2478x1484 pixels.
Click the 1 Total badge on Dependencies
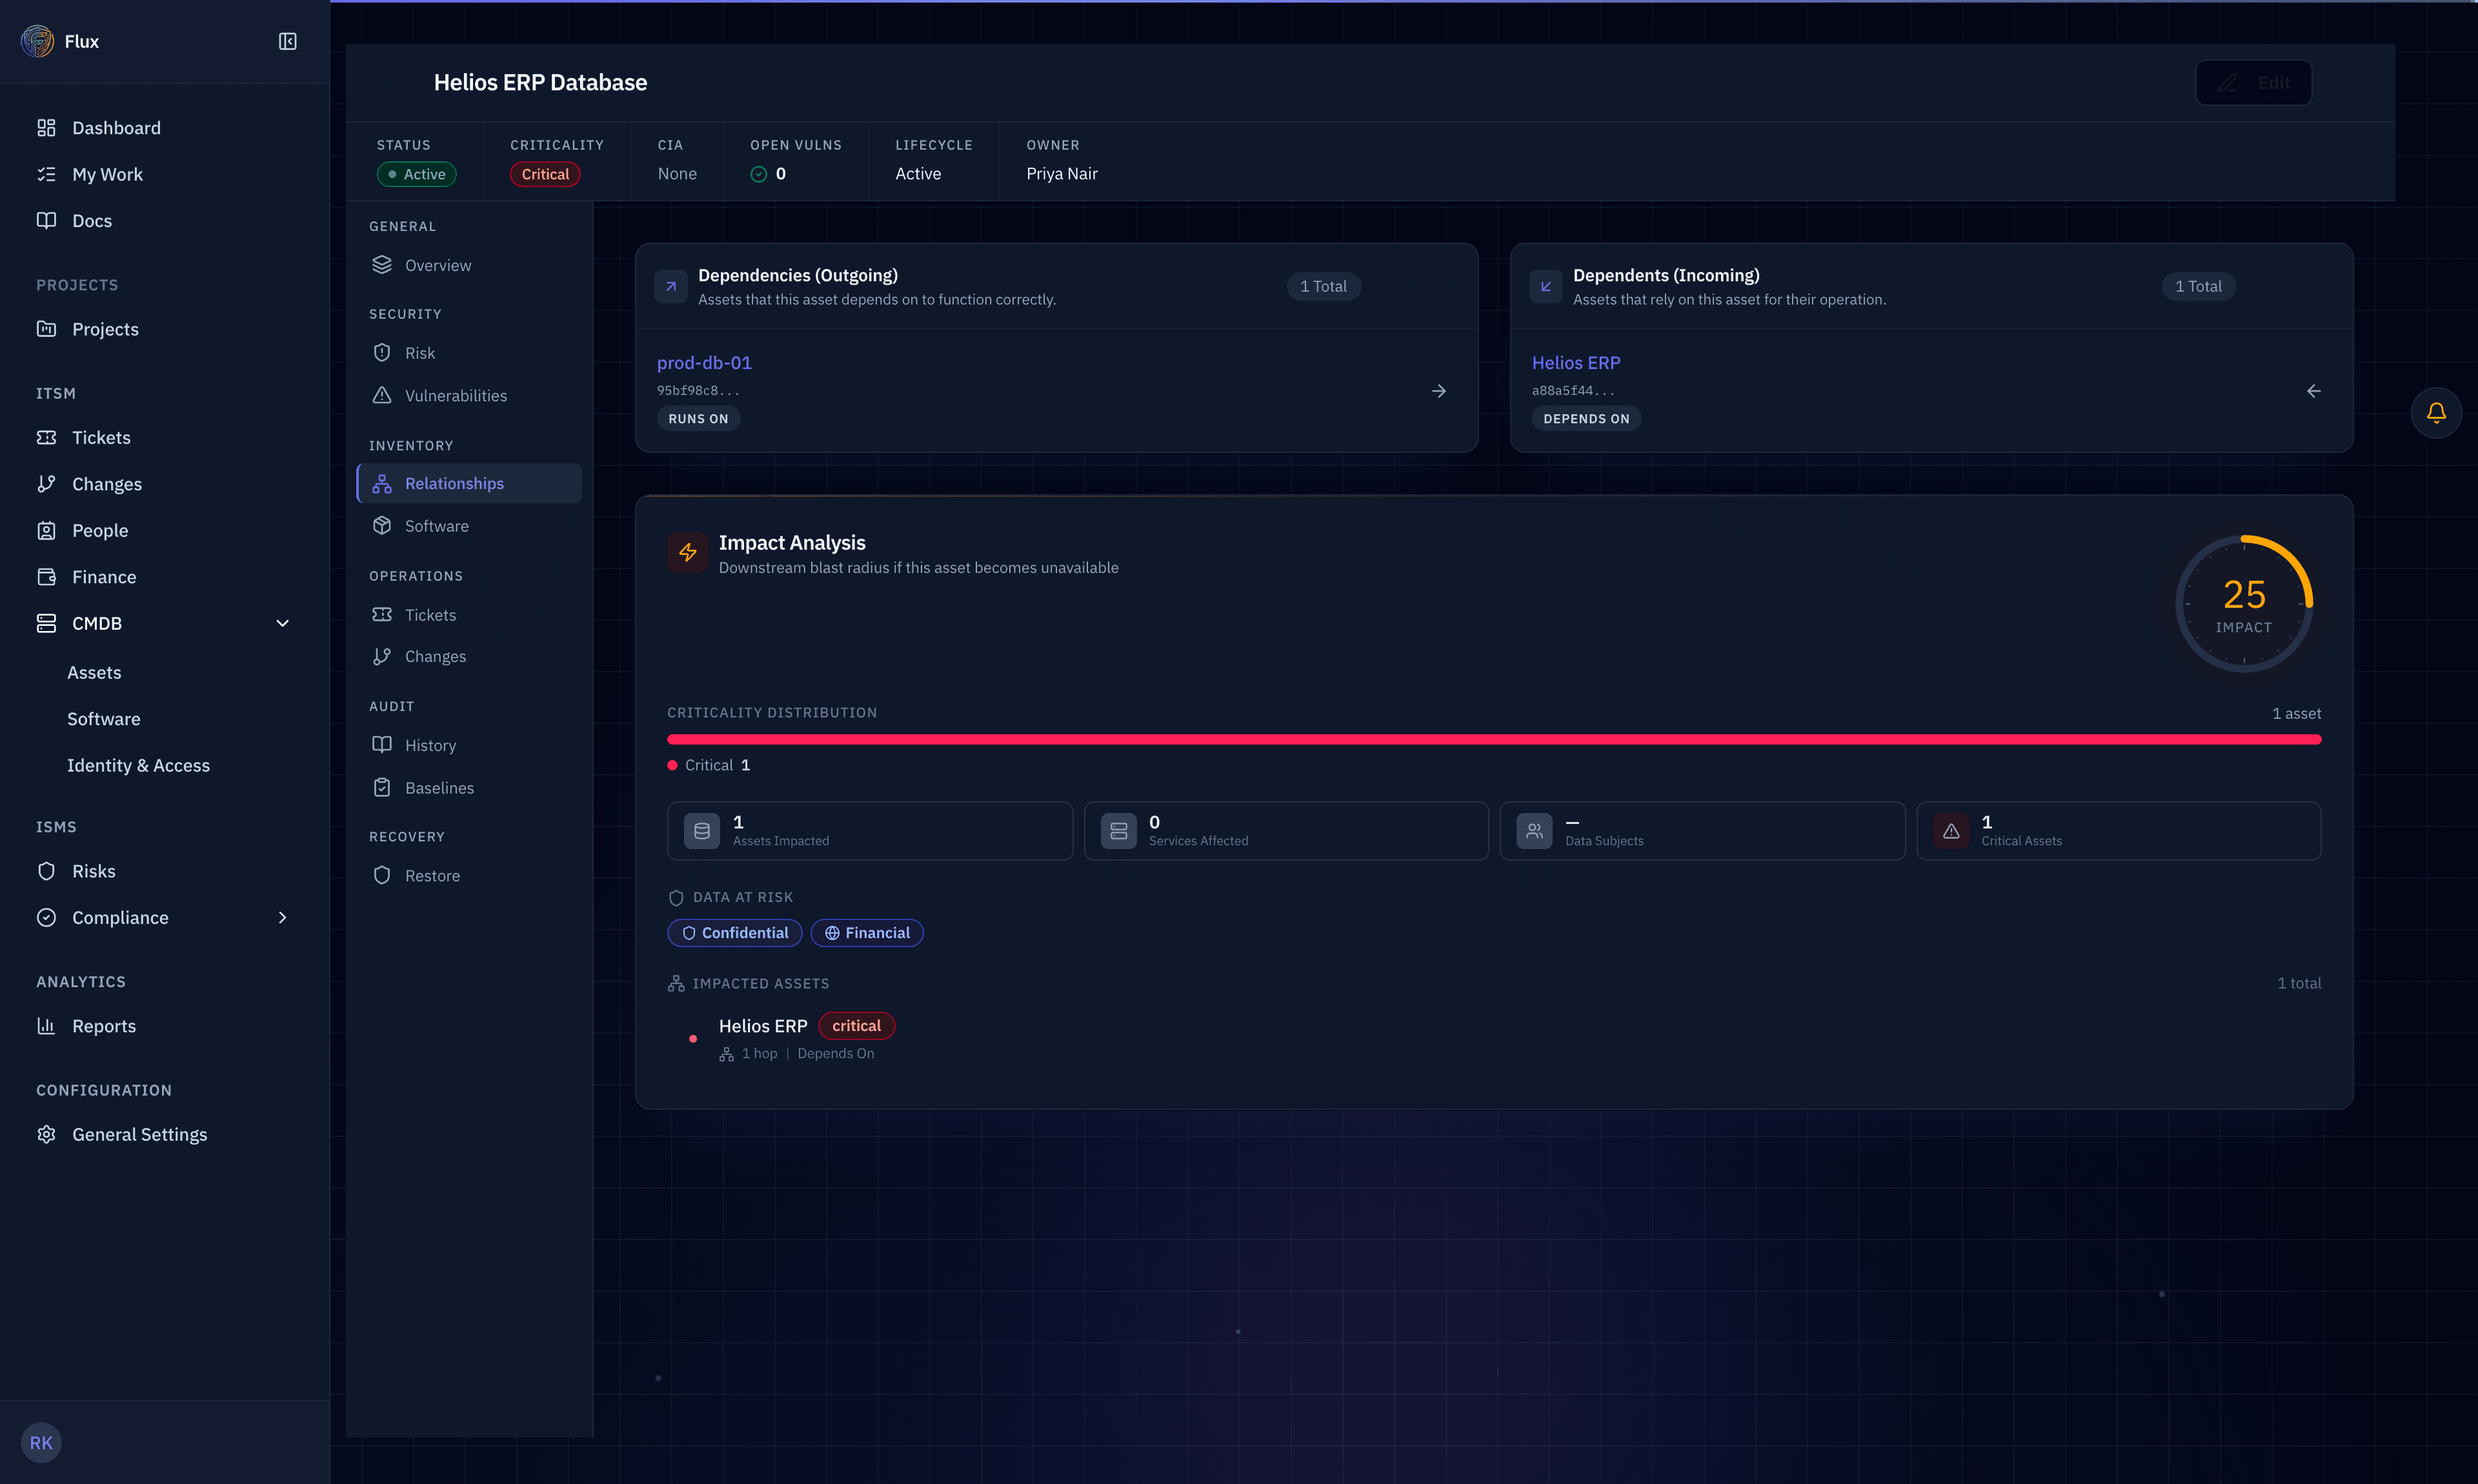(x=1323, y=286)
